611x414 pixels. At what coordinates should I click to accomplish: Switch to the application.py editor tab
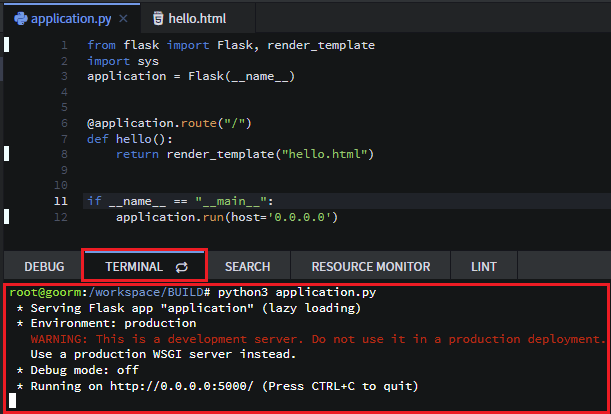71,19
